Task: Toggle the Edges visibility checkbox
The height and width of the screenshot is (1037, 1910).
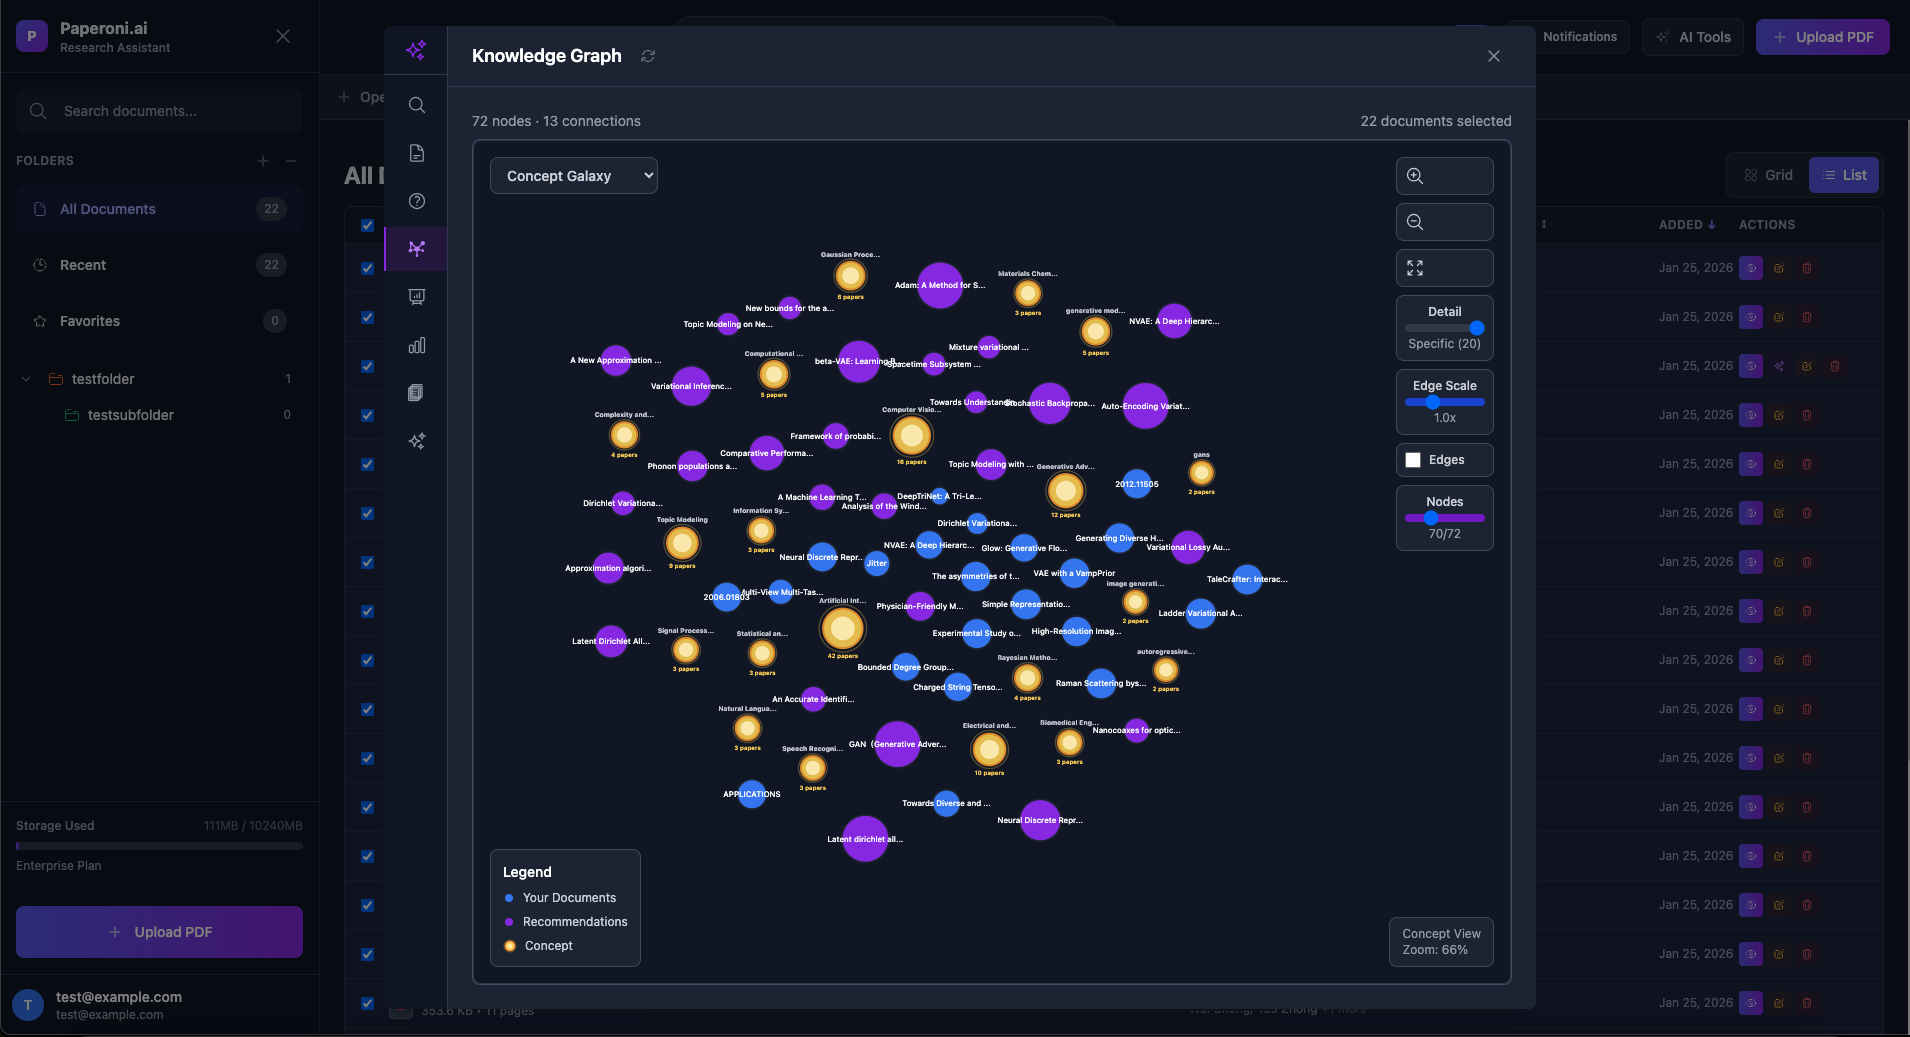Action: pos(1412,460)
